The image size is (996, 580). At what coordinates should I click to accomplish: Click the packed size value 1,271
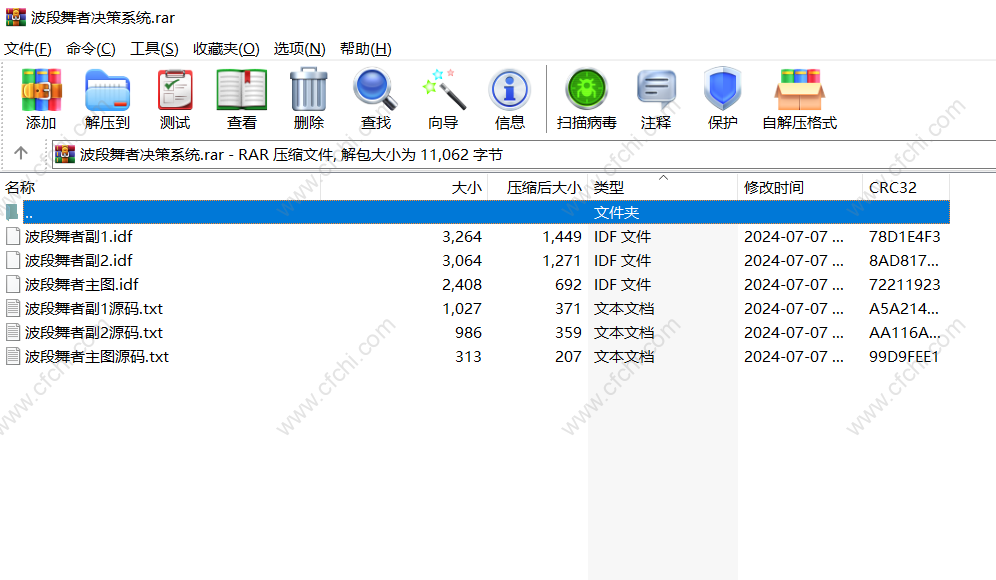click(562, 260)
